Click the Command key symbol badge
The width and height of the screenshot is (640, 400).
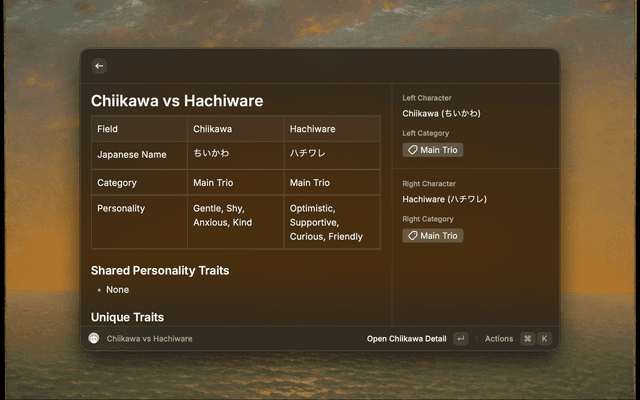point(527,339)
